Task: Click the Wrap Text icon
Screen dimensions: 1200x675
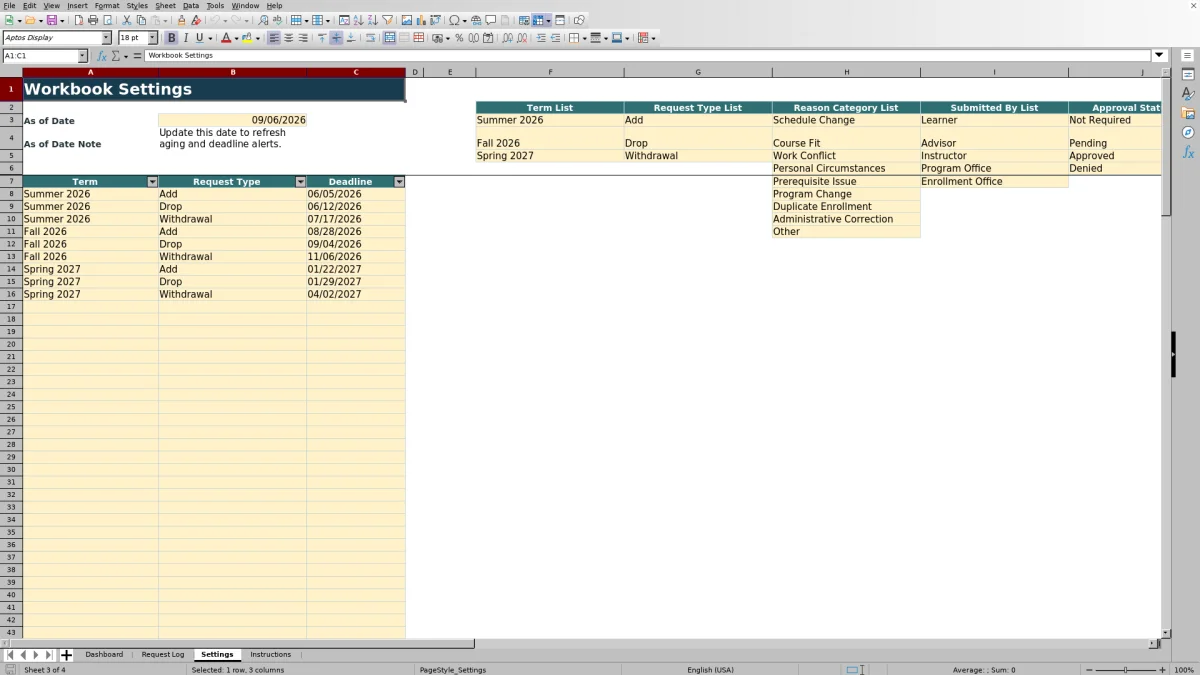Action: click(370, 38)
